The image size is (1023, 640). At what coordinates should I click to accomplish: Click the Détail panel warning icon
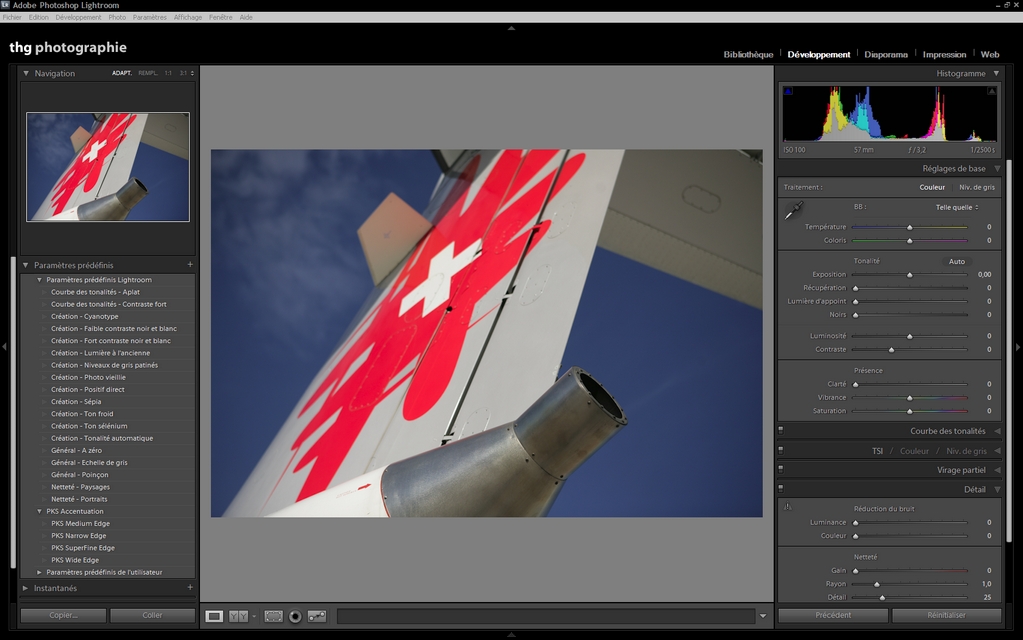click(x=788, y=506)
